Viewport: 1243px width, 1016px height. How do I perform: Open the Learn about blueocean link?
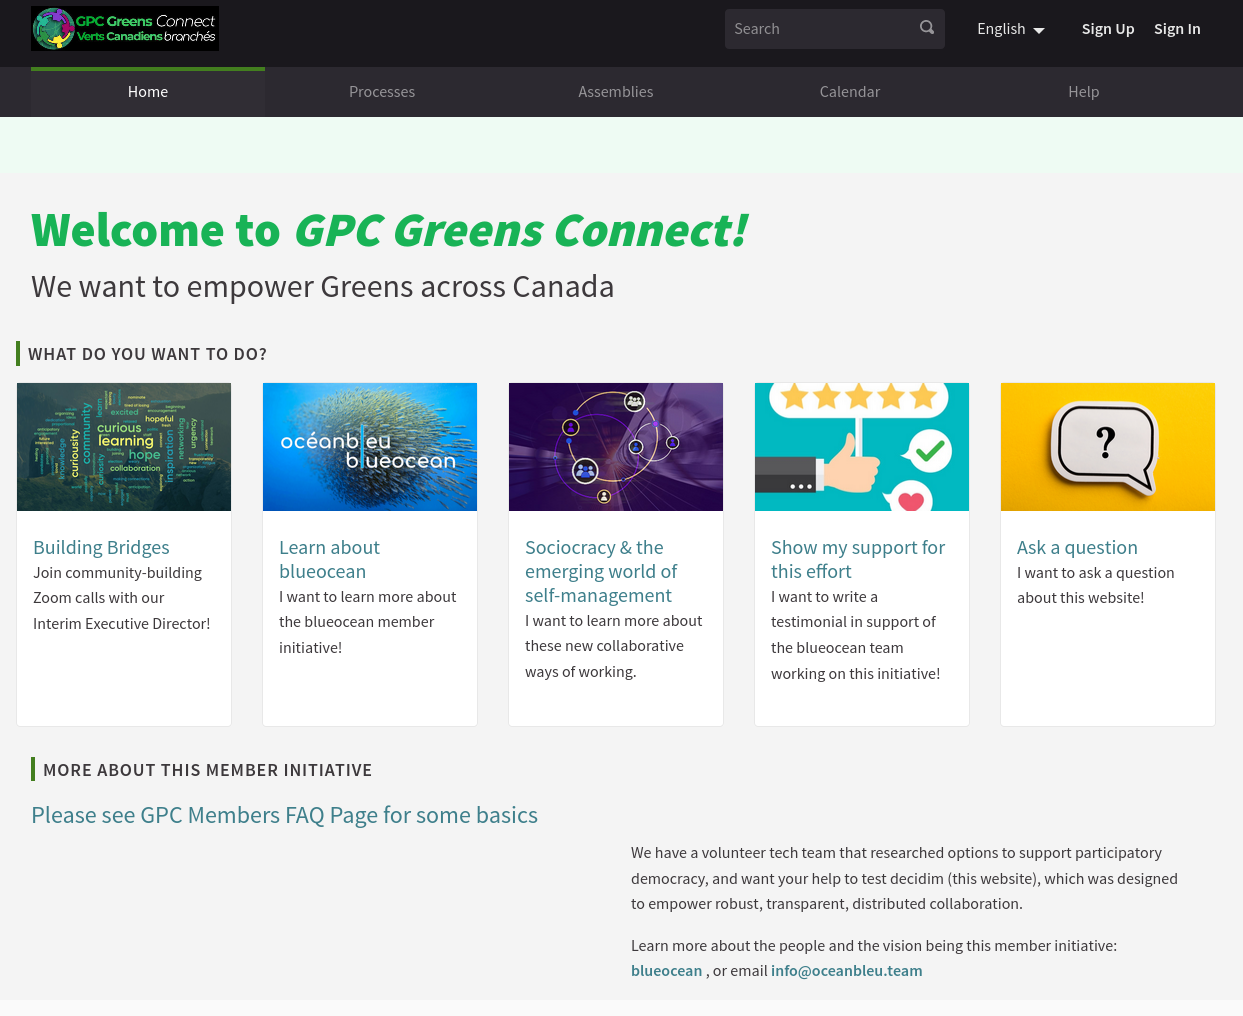pos(329,560)
